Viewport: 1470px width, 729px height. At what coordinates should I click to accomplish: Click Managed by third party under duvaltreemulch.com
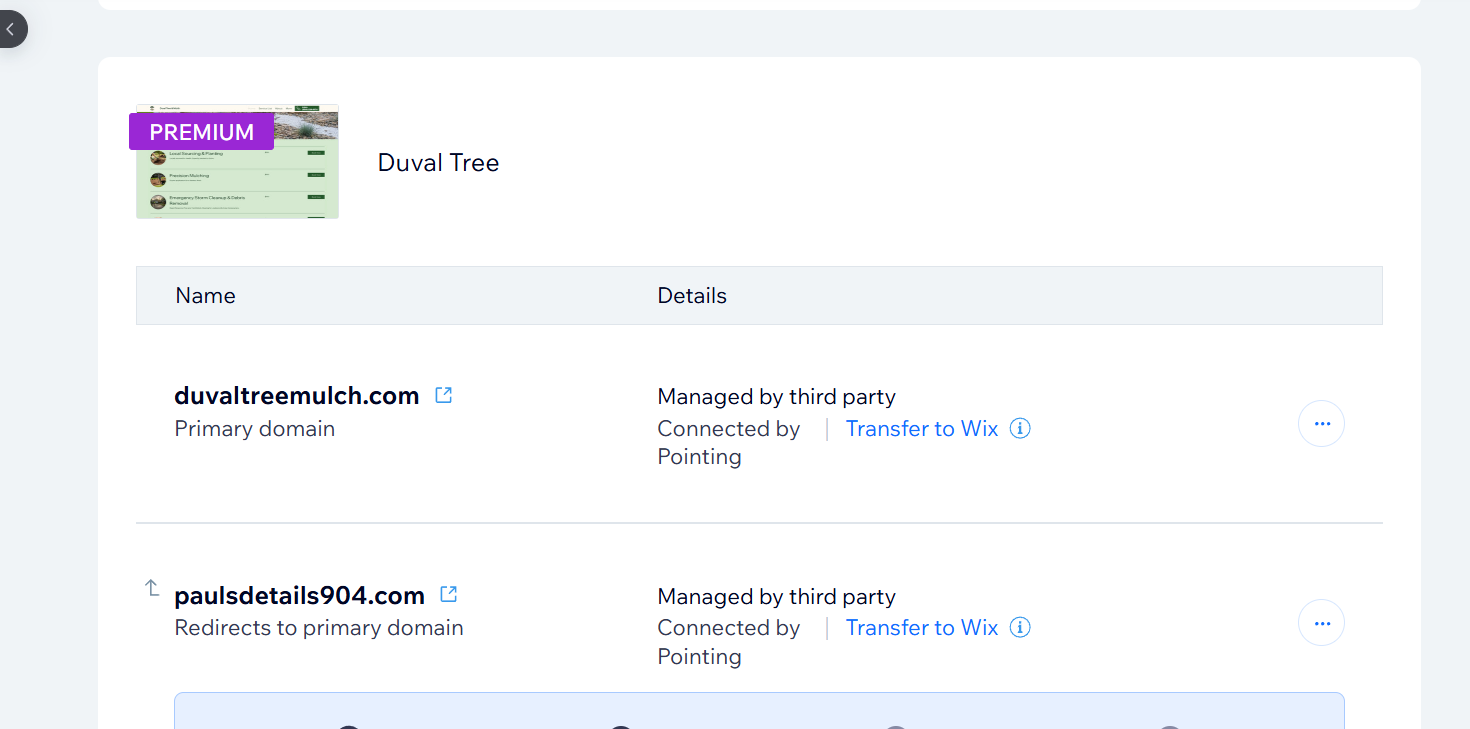(x=776, y=397)
